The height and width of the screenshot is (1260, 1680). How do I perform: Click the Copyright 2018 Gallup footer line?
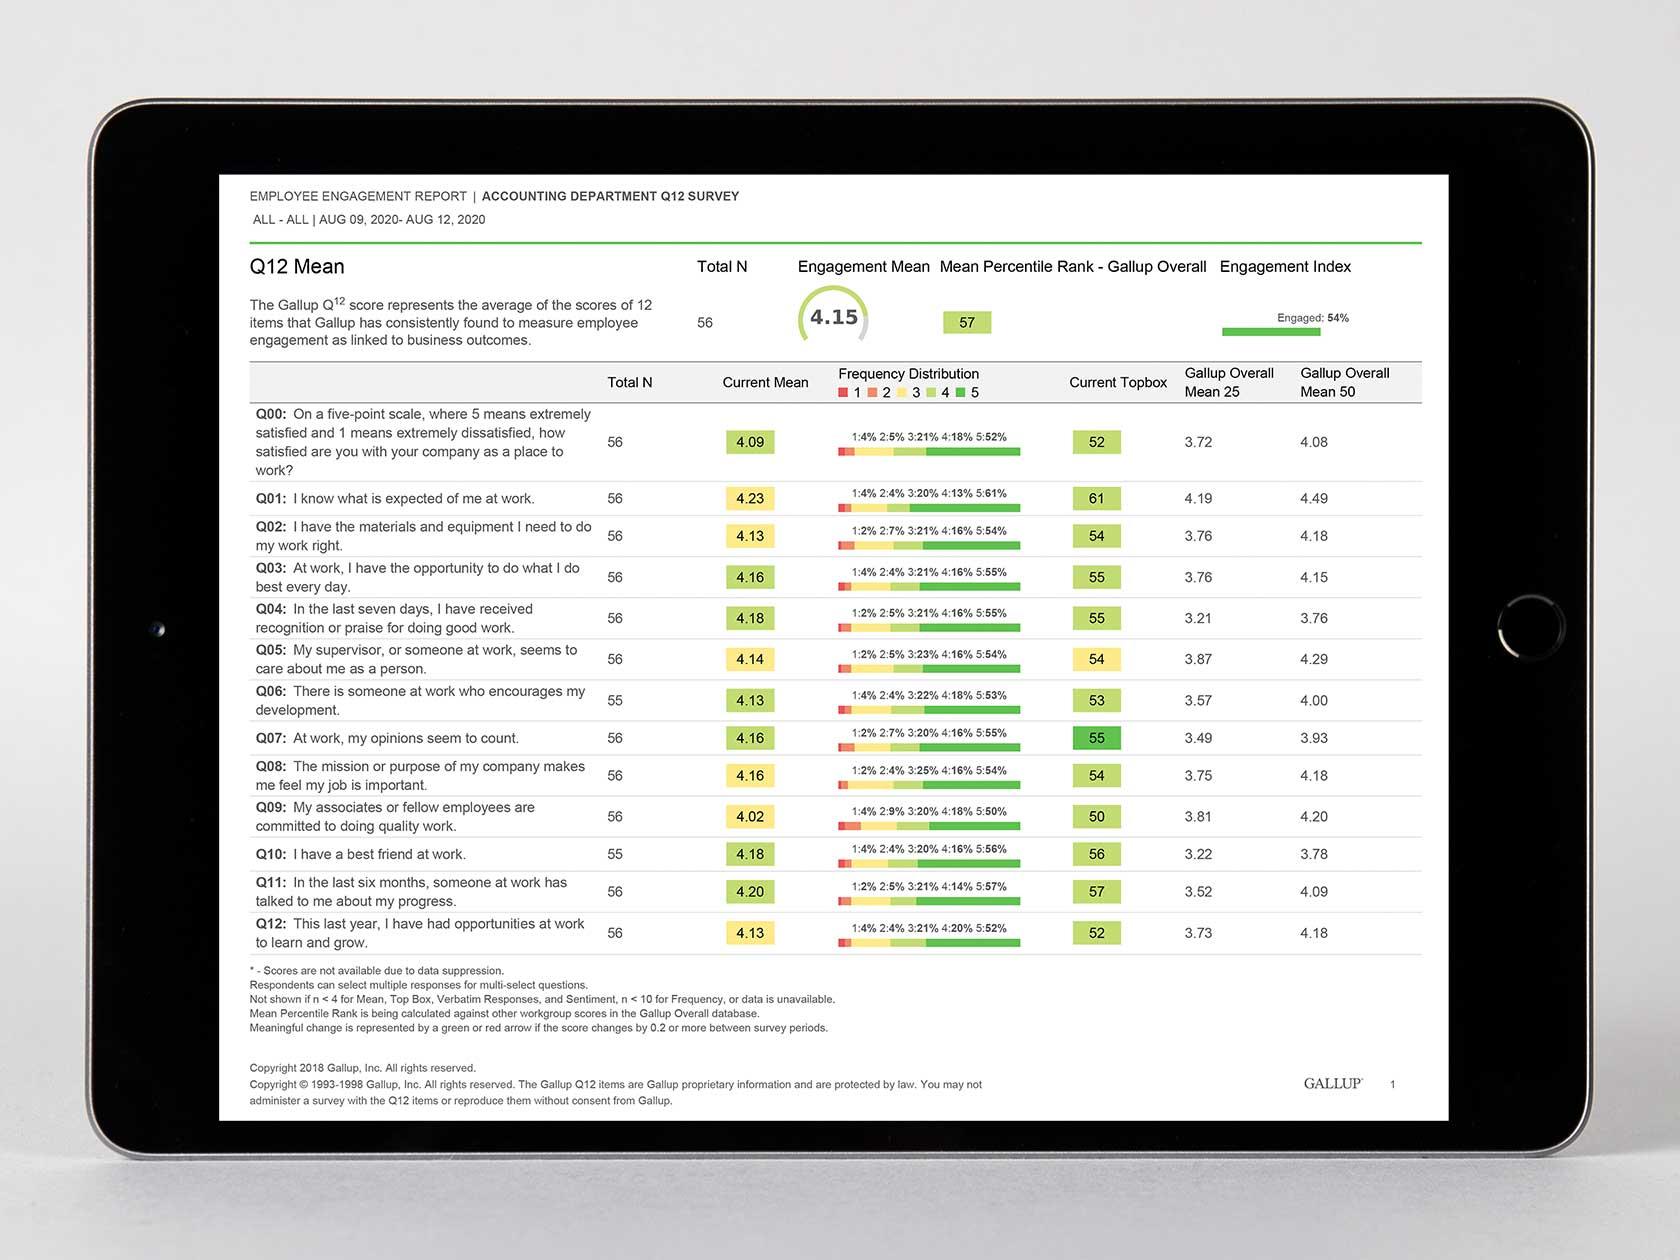click(x=363, y=1068)
